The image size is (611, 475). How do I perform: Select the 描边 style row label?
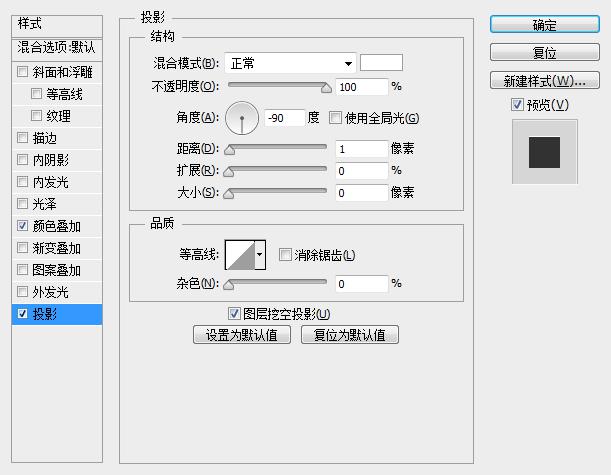tap(45, 138)
